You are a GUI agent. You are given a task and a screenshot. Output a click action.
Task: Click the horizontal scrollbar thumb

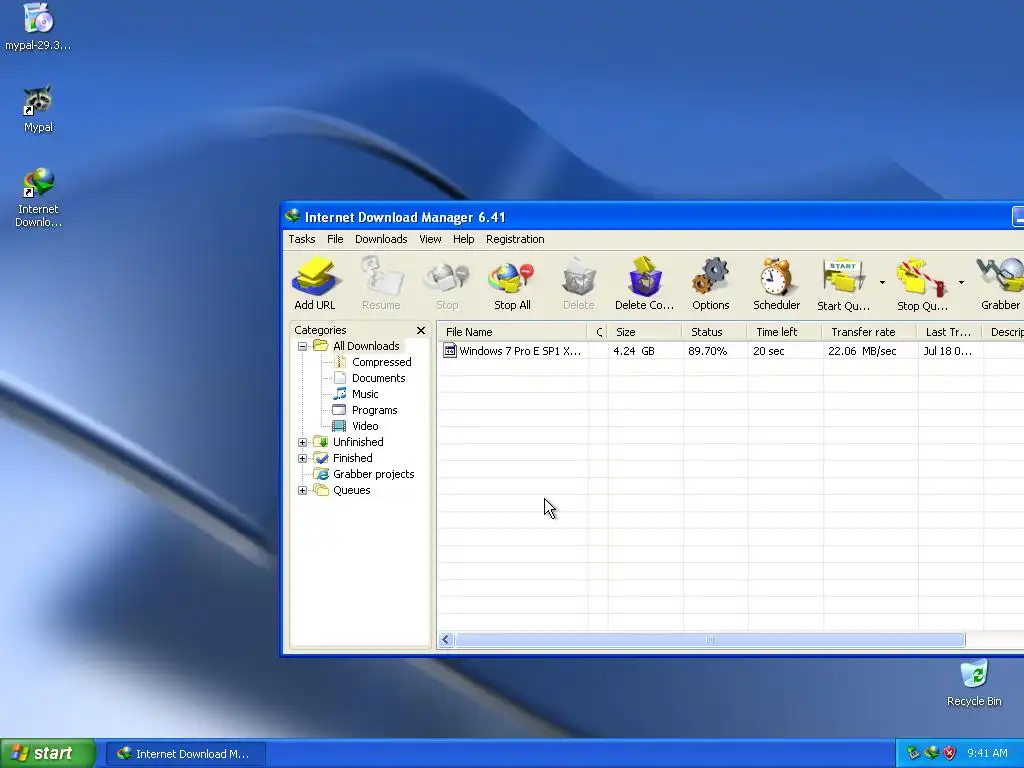tap(710, 639)
